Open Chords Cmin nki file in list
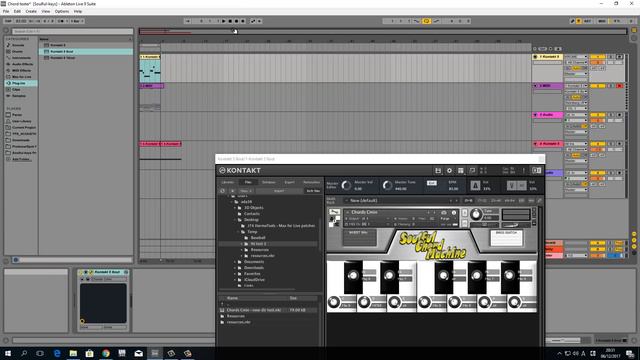 [268, 310]
